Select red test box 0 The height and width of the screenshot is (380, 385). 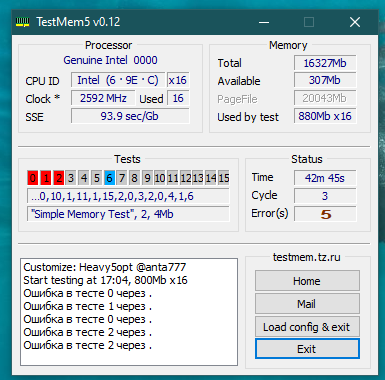(x=33, y=178)
